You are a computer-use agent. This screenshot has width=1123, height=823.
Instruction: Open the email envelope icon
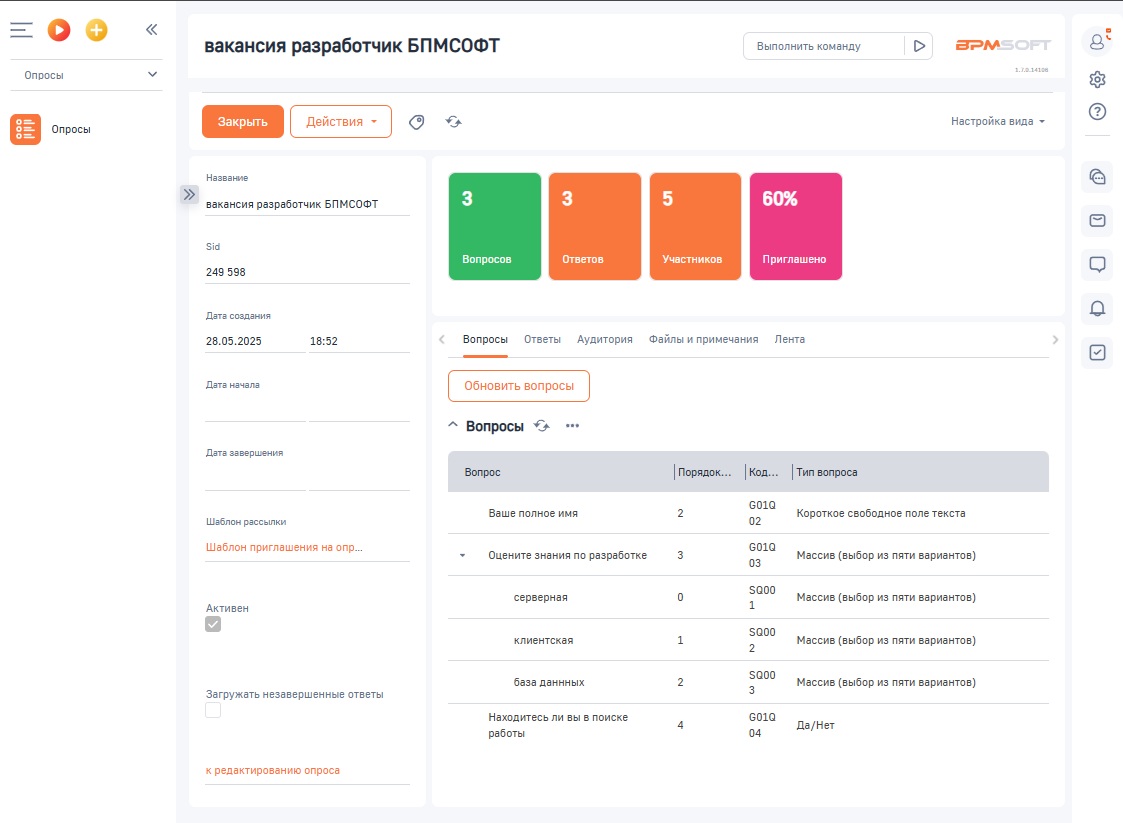click(1097, 220)
